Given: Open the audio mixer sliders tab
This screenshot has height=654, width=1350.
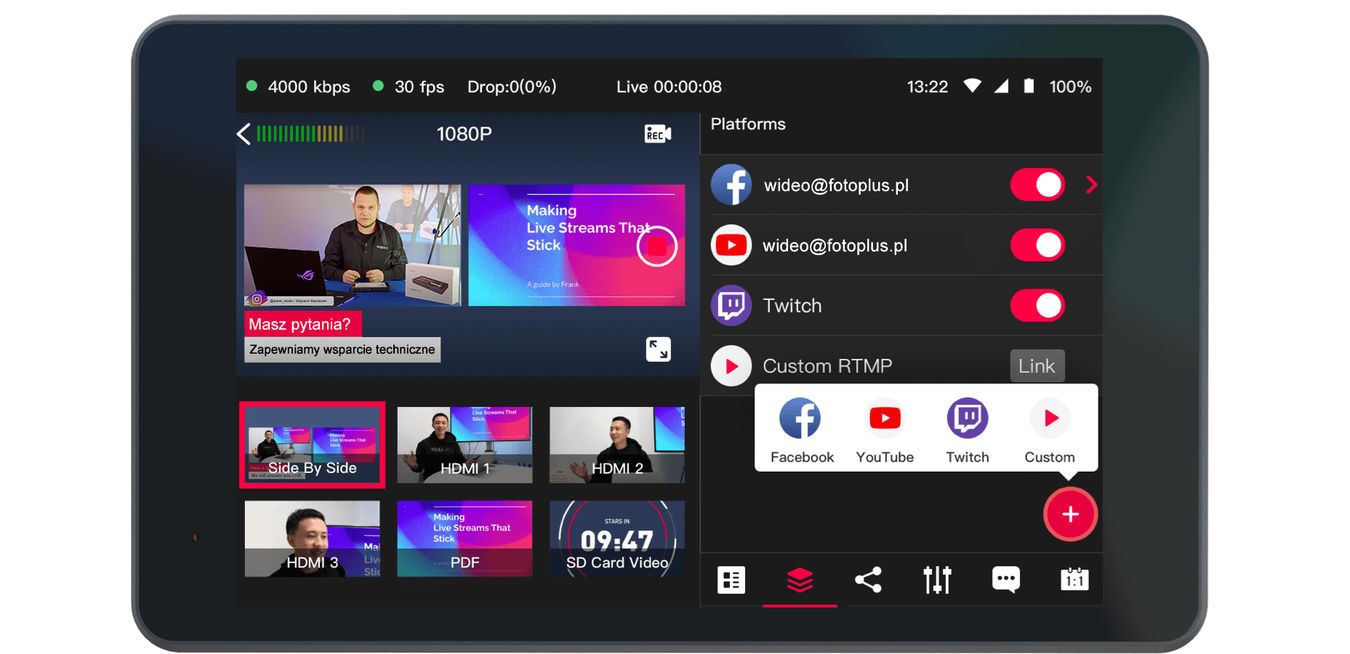Looking at the screenshot, I should coord(937,580).
